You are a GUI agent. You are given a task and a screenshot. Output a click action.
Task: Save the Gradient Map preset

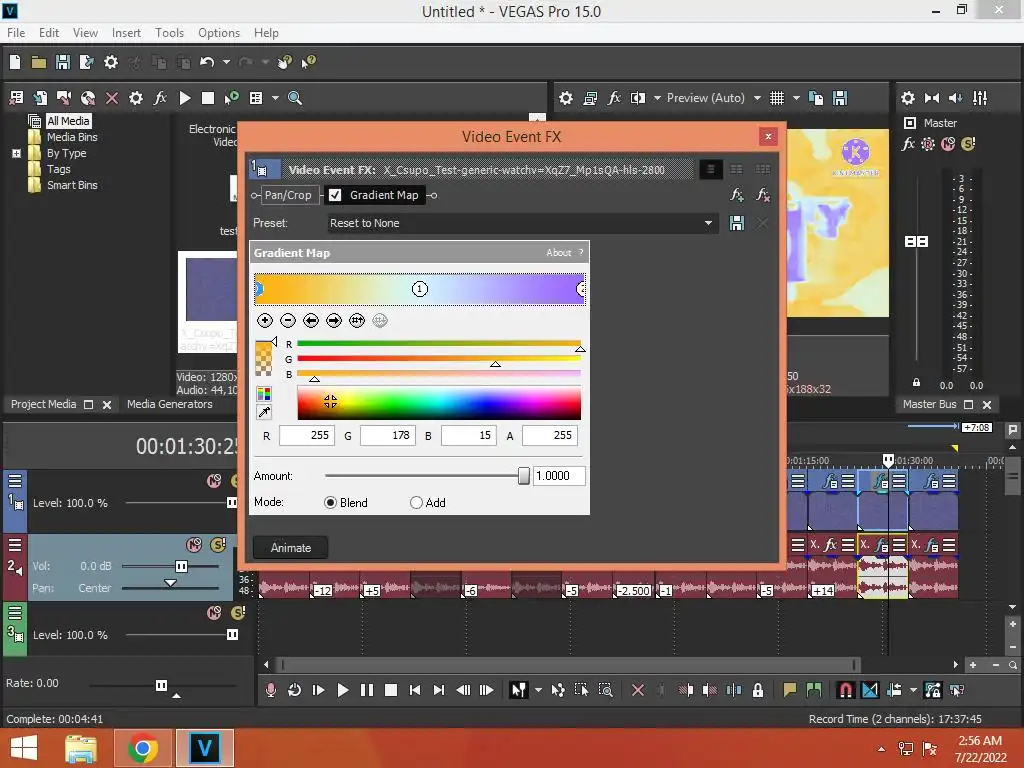click(x=737, y=223)
